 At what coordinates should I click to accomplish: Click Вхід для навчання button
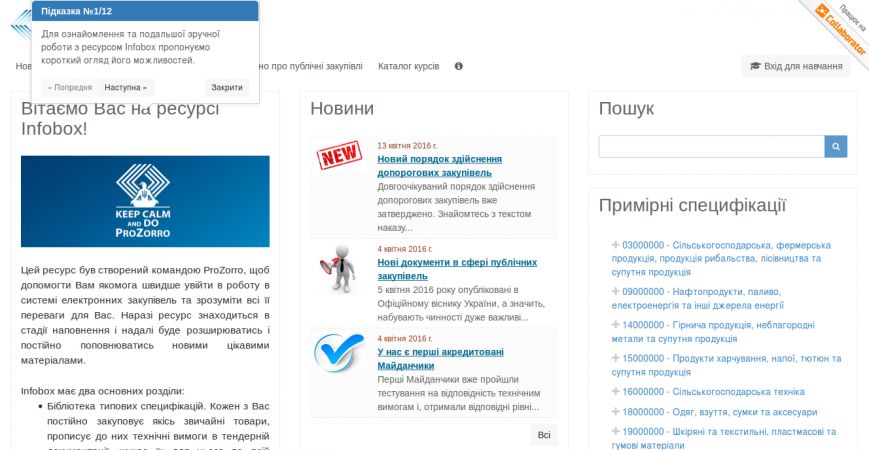796,66
